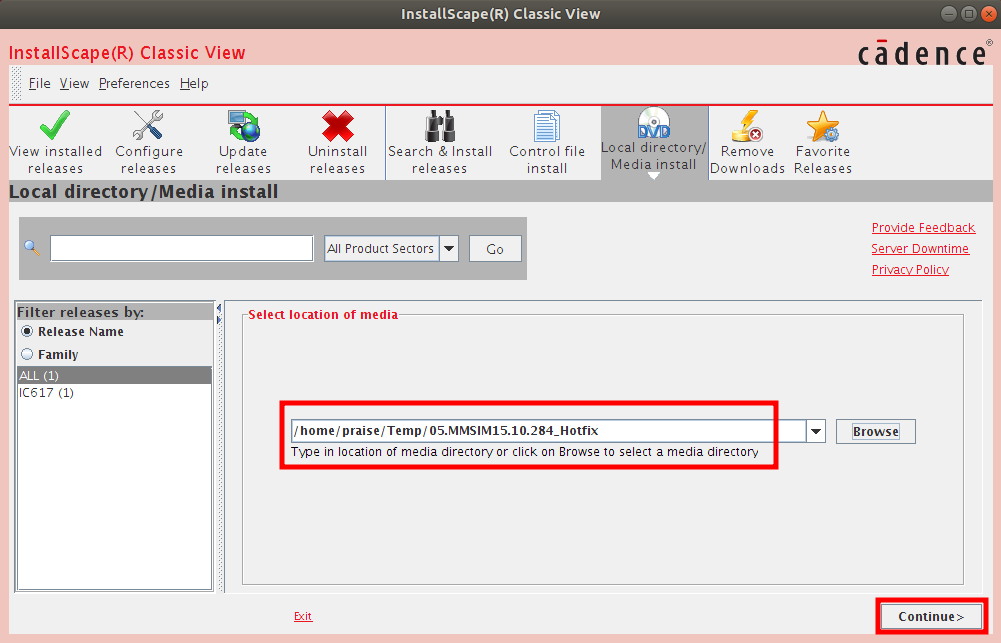
Task: Select the Family filter radio button
Action: click(27, 354)
